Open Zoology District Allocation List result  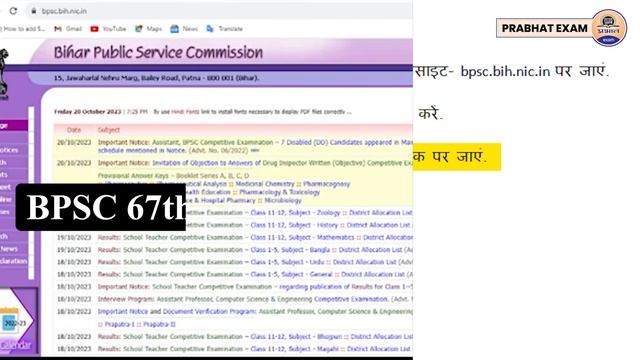click(331, 213)
